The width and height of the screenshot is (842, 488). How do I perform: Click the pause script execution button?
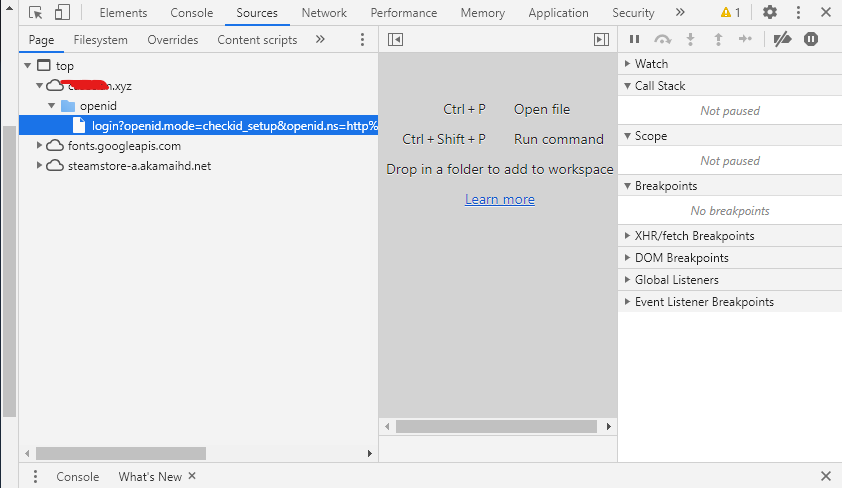(x=634, y=40)
